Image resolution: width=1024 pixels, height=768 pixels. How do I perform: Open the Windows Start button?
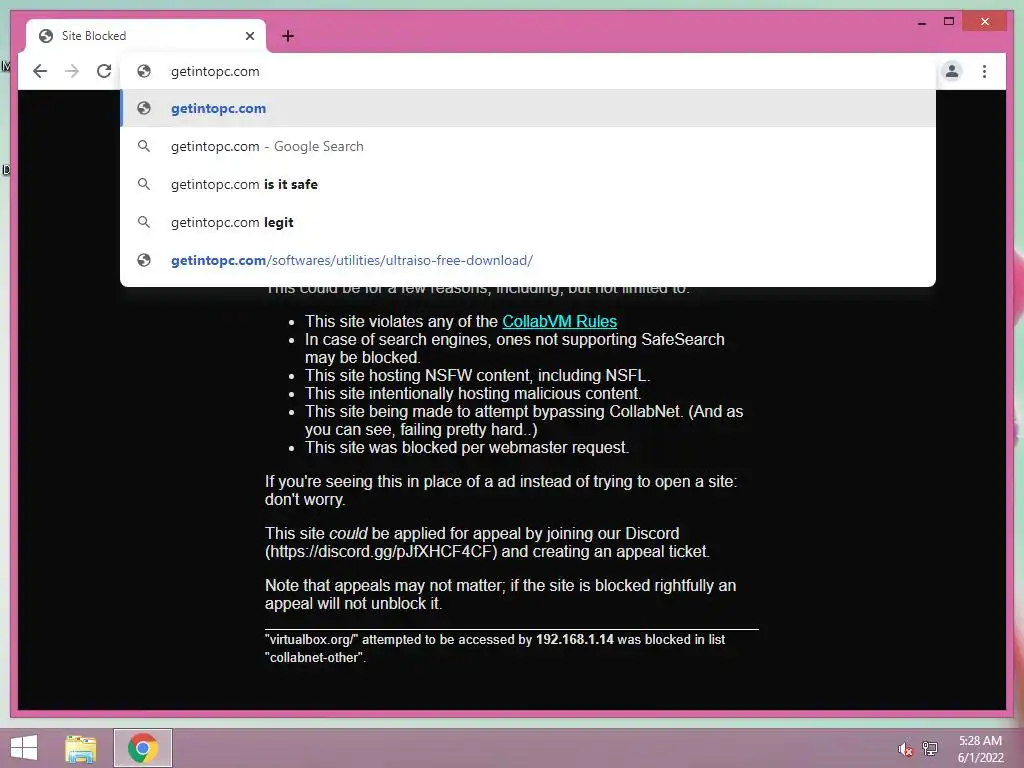pos(24,748)
